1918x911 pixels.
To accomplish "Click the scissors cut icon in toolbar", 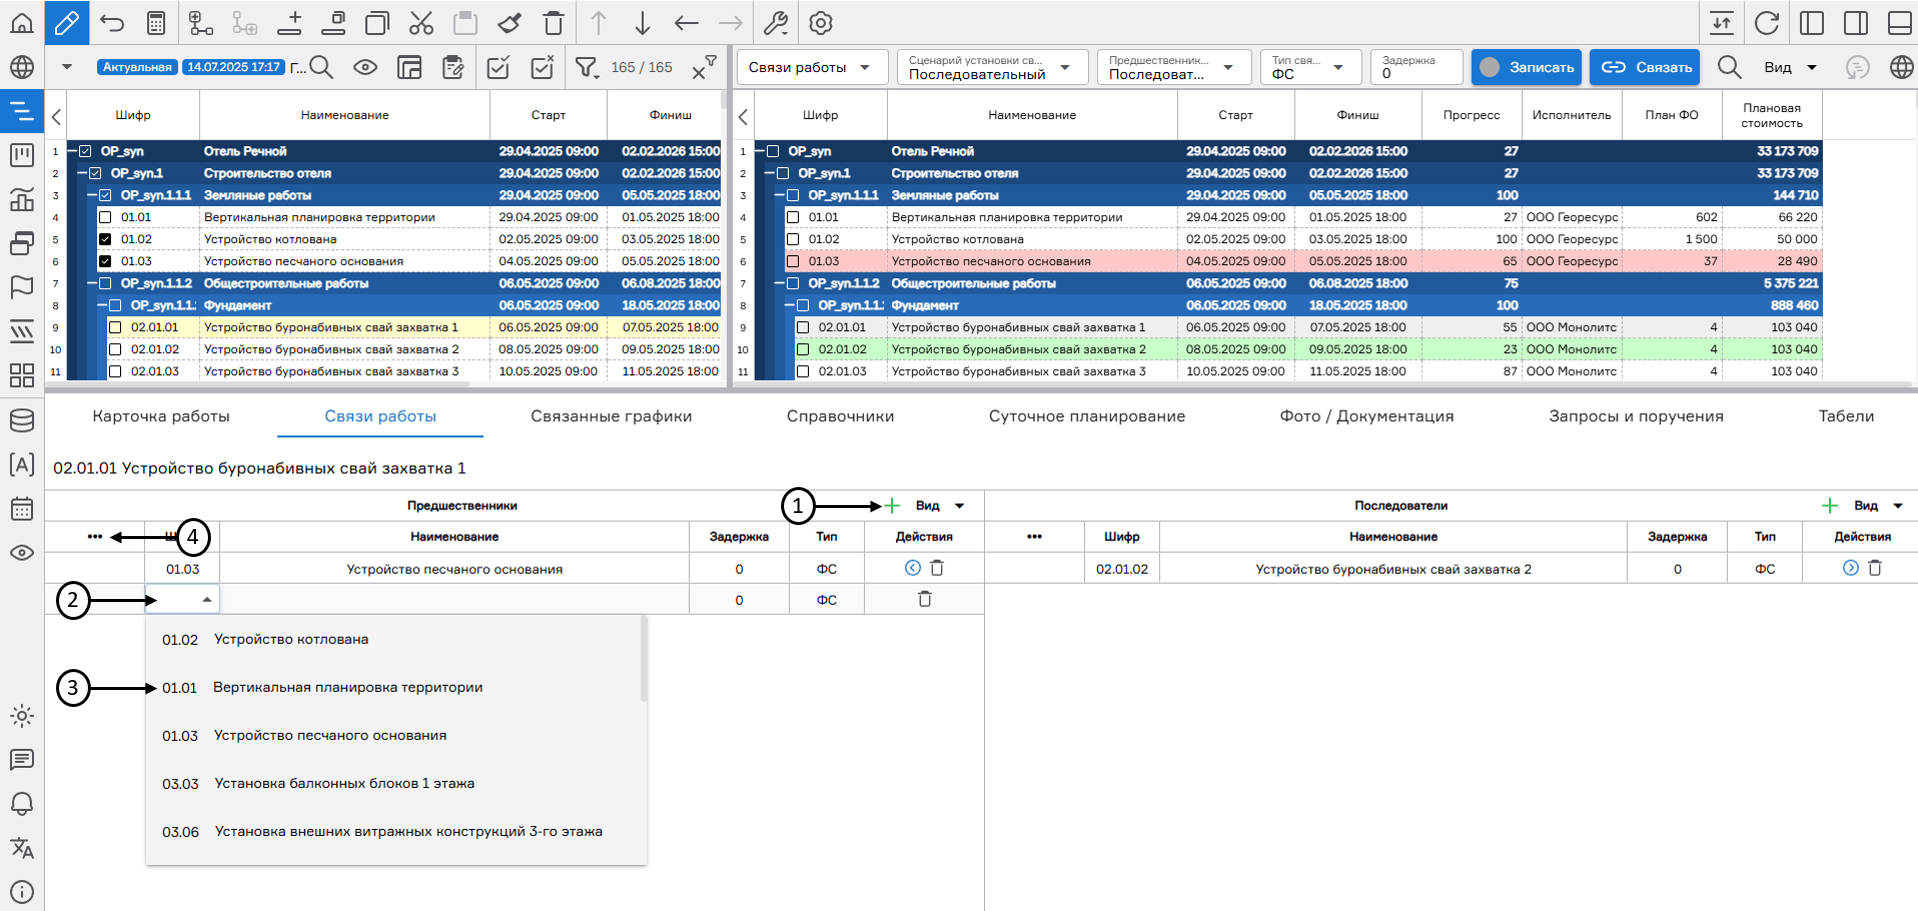I will click(421, 23).
